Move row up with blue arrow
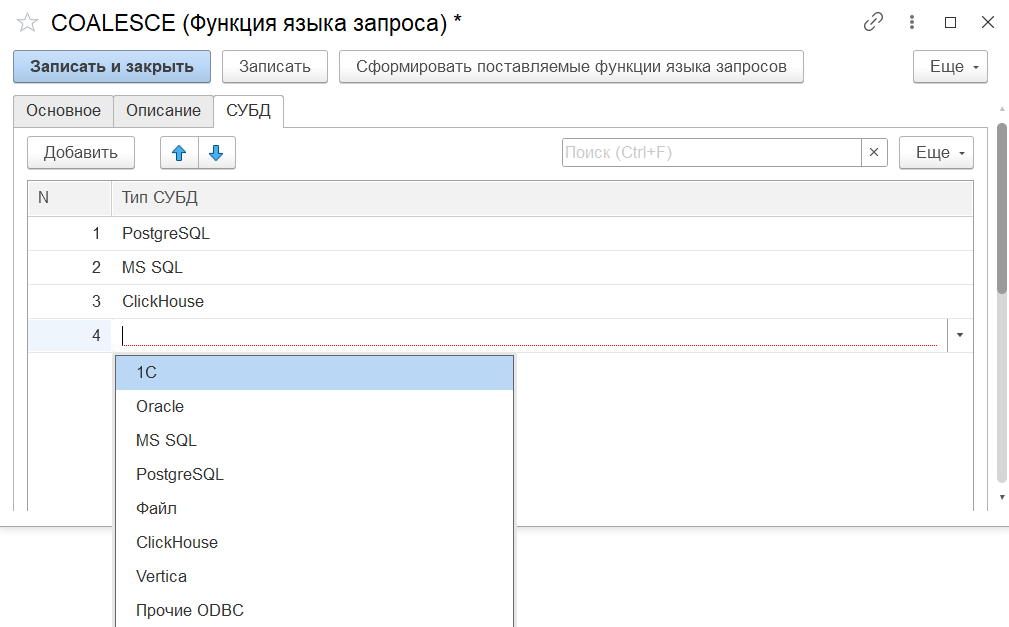The width and height of the screenshot is (1009, 627). pyautogui.click(x=180, y=153)
